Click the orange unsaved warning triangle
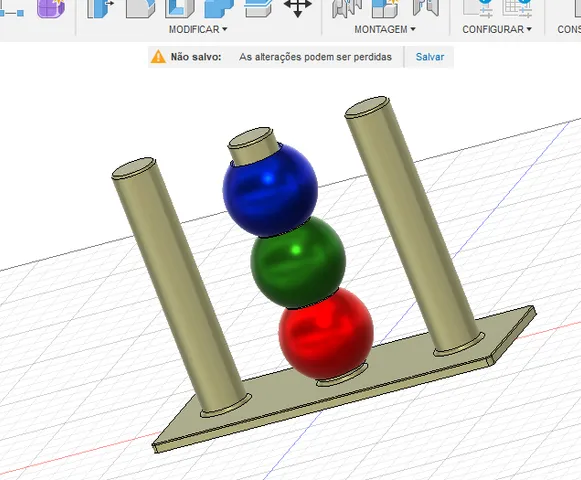 158,57
